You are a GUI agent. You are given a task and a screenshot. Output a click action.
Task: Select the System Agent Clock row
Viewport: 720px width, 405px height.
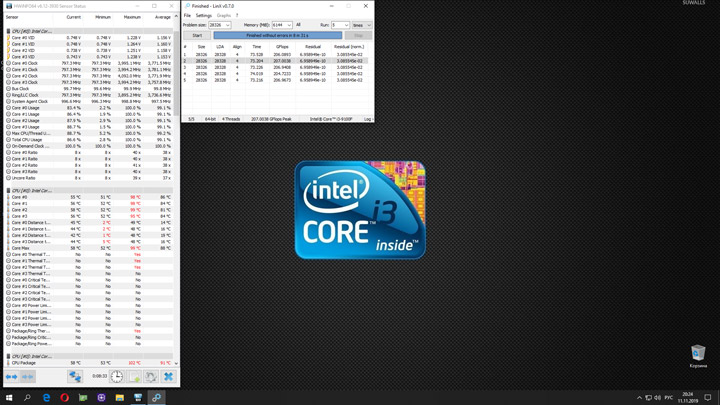pyautogui.click(x=90, y=101)
